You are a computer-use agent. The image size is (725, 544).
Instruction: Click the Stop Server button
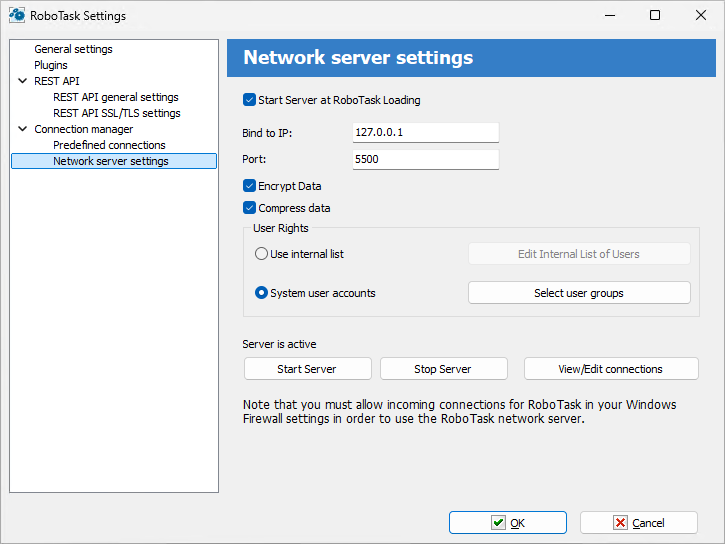tap(443, 369)
